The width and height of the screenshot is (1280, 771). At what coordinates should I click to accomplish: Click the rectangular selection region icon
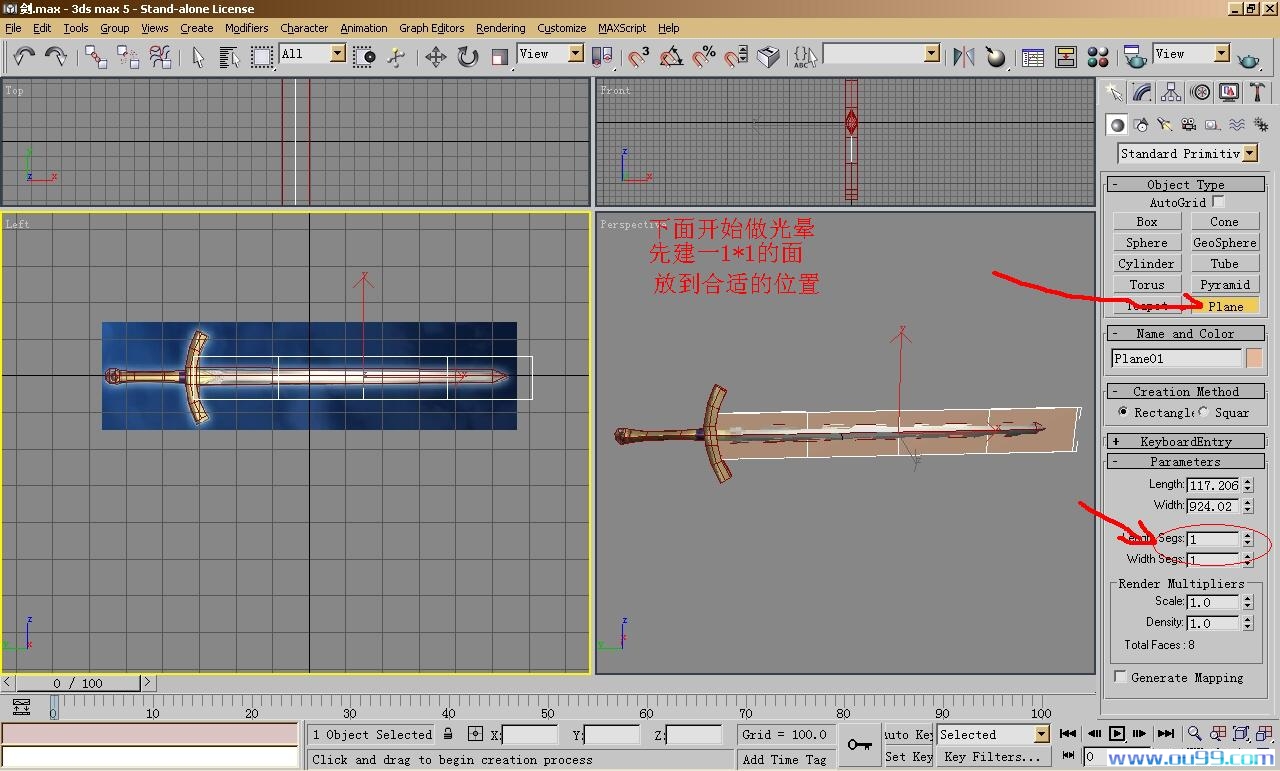click(262, 57)
